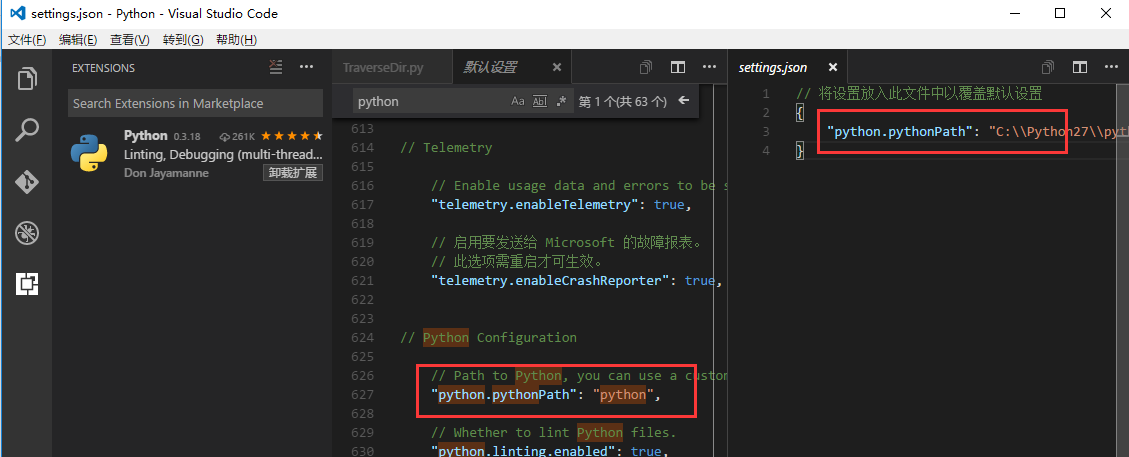
Task: Open the Source Control git view
Action: [x=27, y=182]
